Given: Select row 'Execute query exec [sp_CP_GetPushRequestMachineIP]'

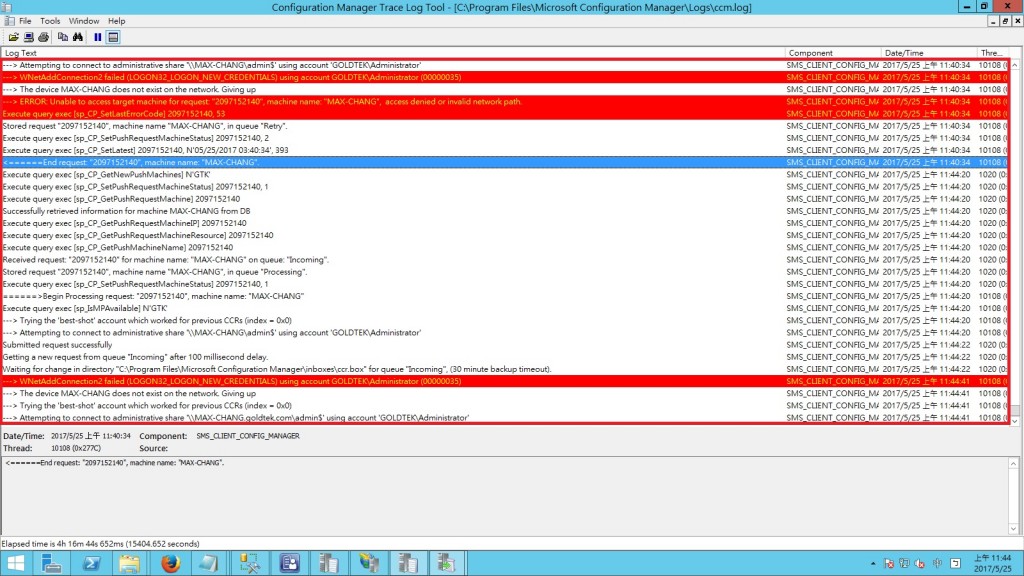Looking at the screenshot, I should point(505,223).
